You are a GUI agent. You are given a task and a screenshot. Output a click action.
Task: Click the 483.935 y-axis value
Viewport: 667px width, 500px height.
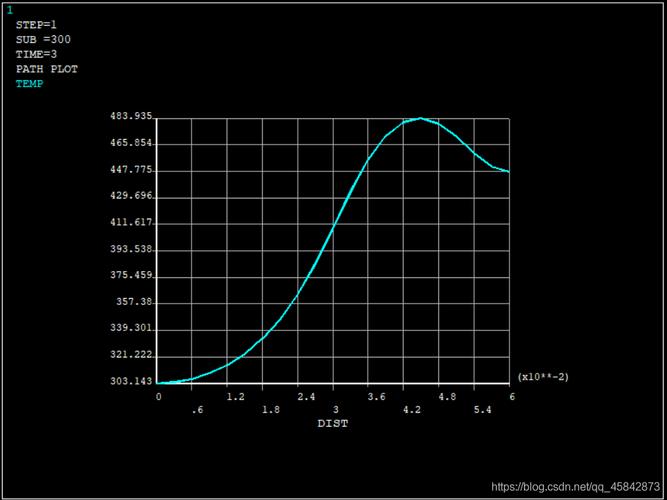(131, 117)
